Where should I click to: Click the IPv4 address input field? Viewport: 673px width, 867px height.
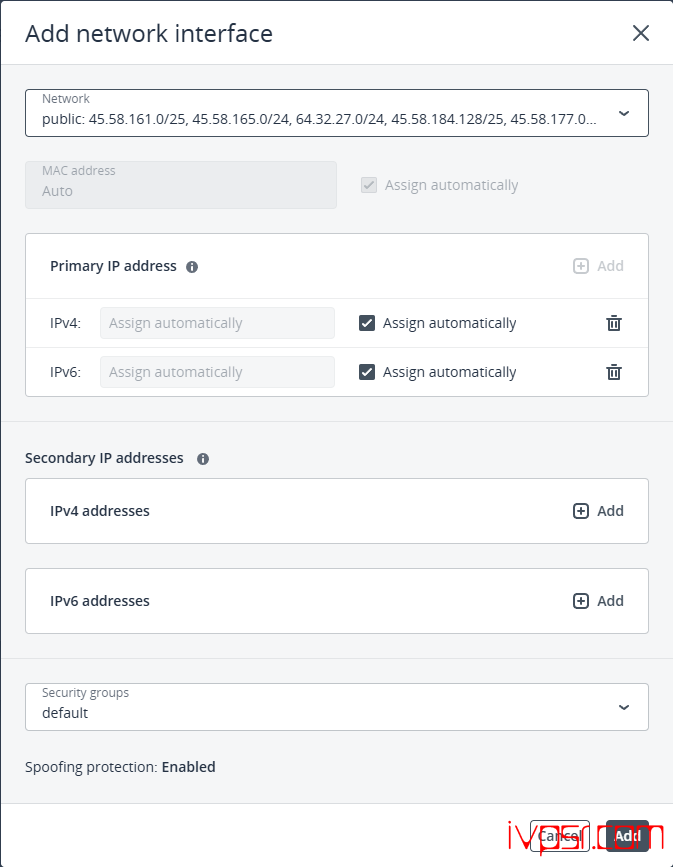217,323
